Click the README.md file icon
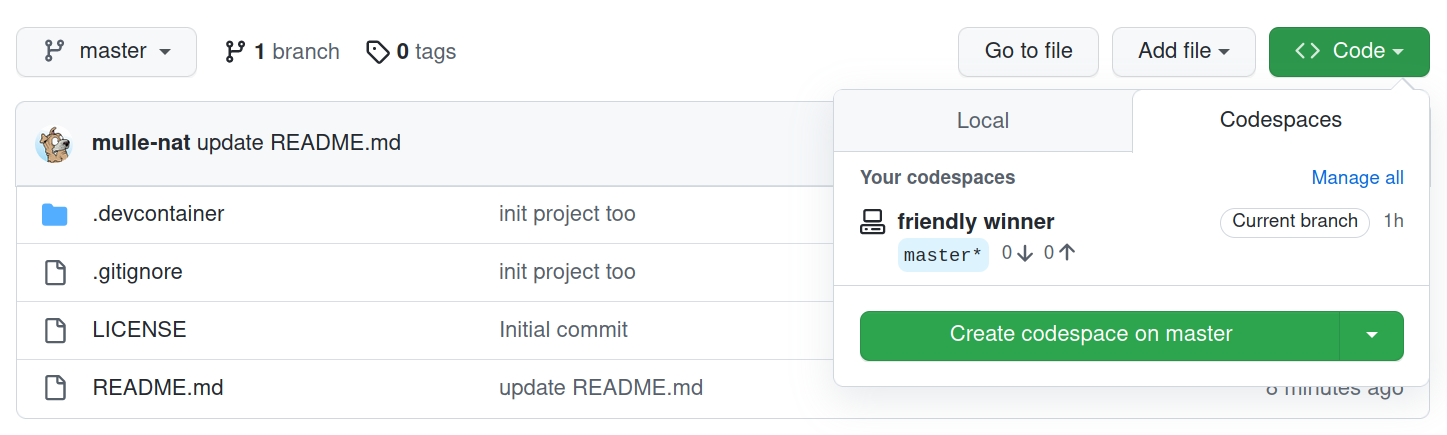This screenshot has width=1447, height=435. pyautogui.click(x=54, y=388)
